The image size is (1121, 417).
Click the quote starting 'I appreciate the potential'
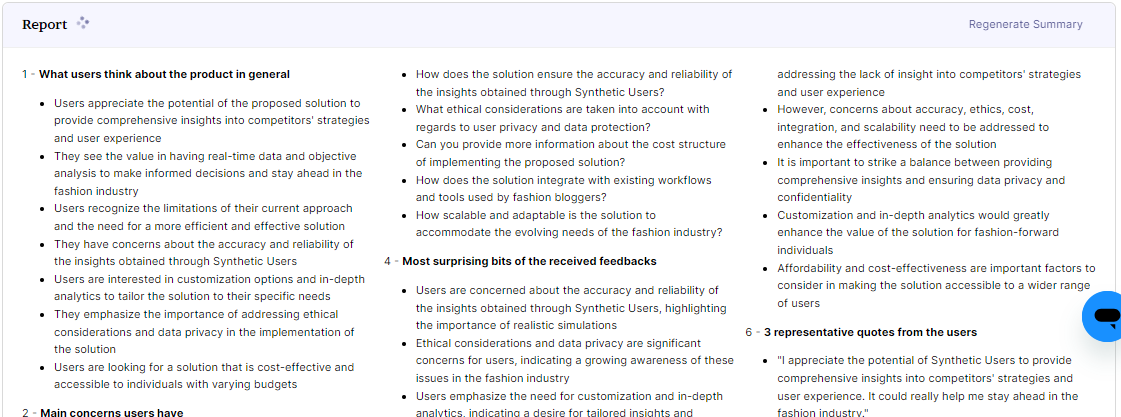(x=927, y=386)
